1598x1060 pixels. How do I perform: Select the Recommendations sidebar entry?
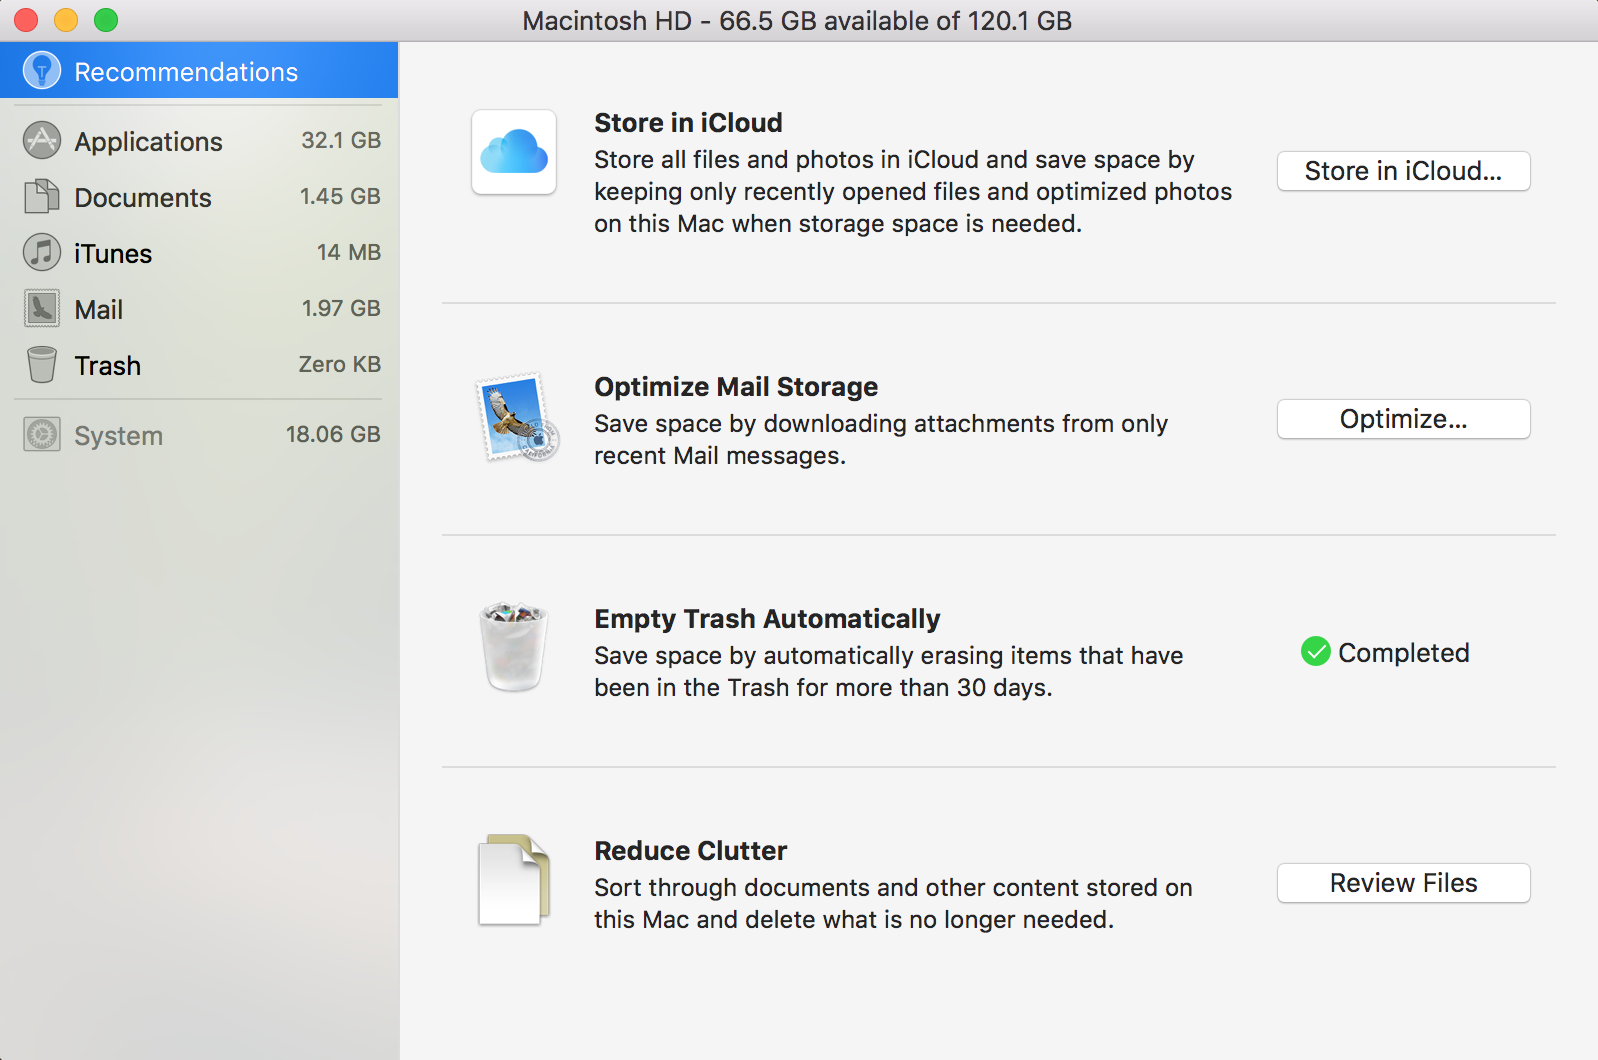pos(199,71)
